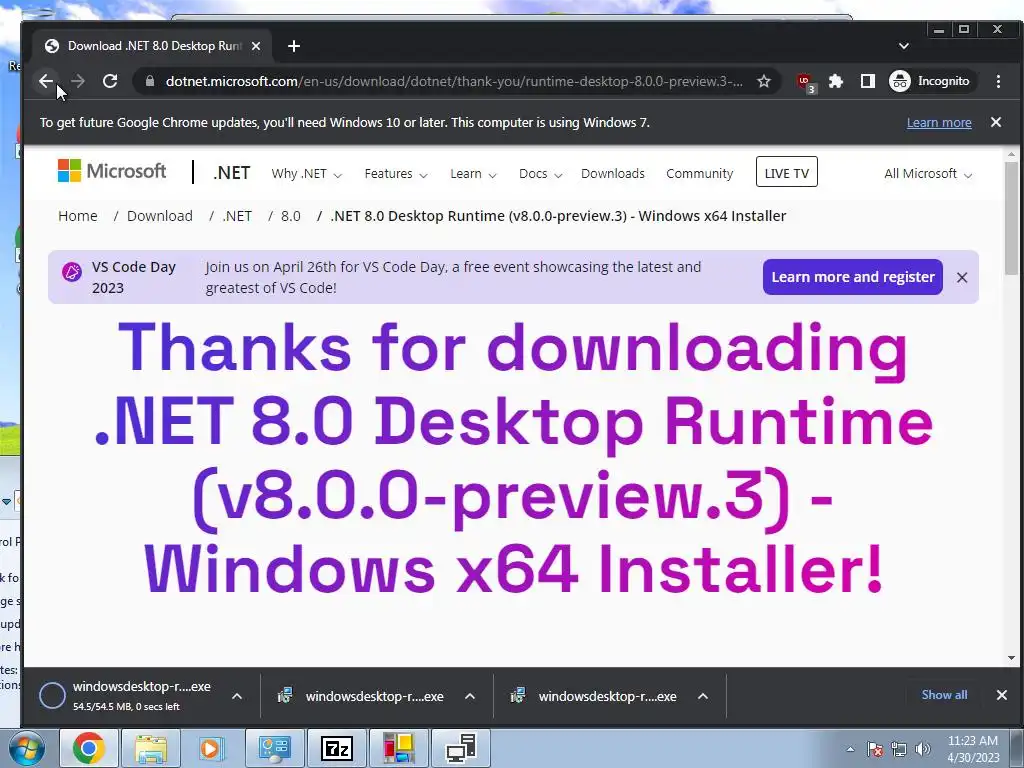Open Windows Explorer from taskbar
1024x768 pixels.
coord(151,748)
